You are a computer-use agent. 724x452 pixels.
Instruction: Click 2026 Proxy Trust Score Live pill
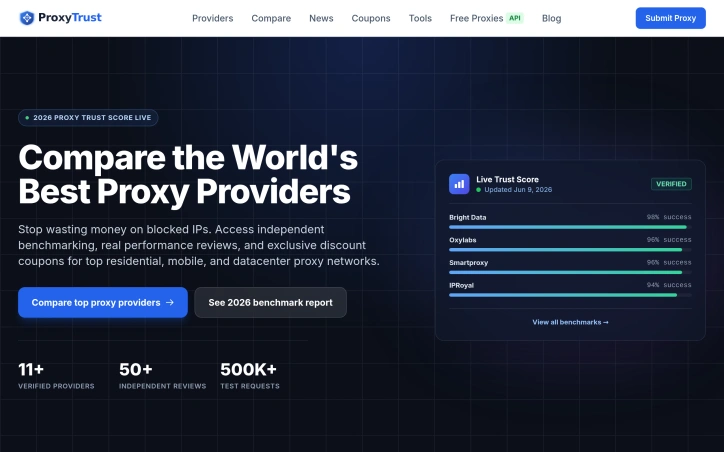88,118
